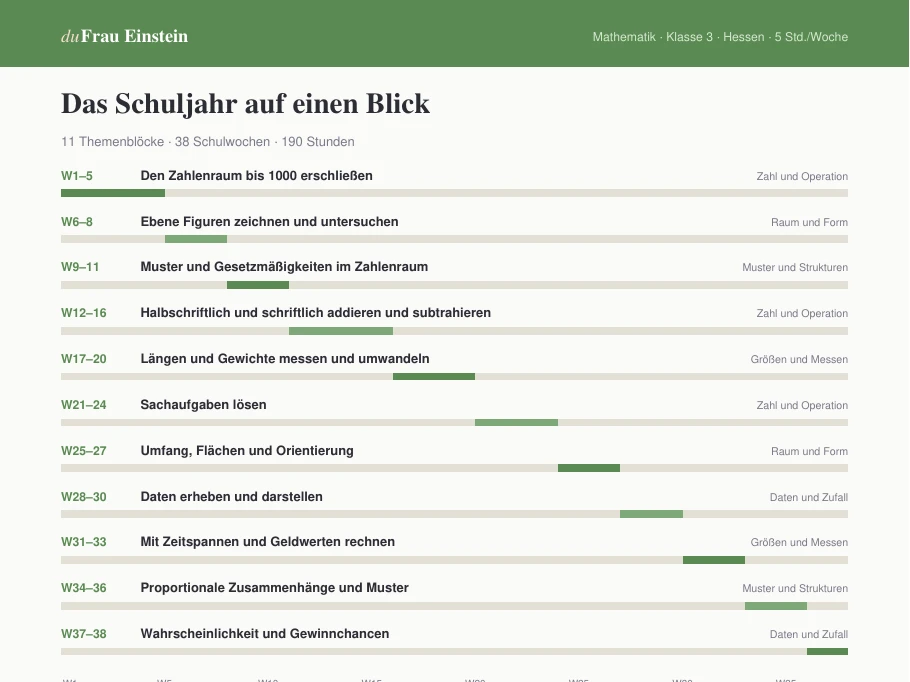
Task: Click the green timeline segment for W9–11
Action: tap(258, 284)
